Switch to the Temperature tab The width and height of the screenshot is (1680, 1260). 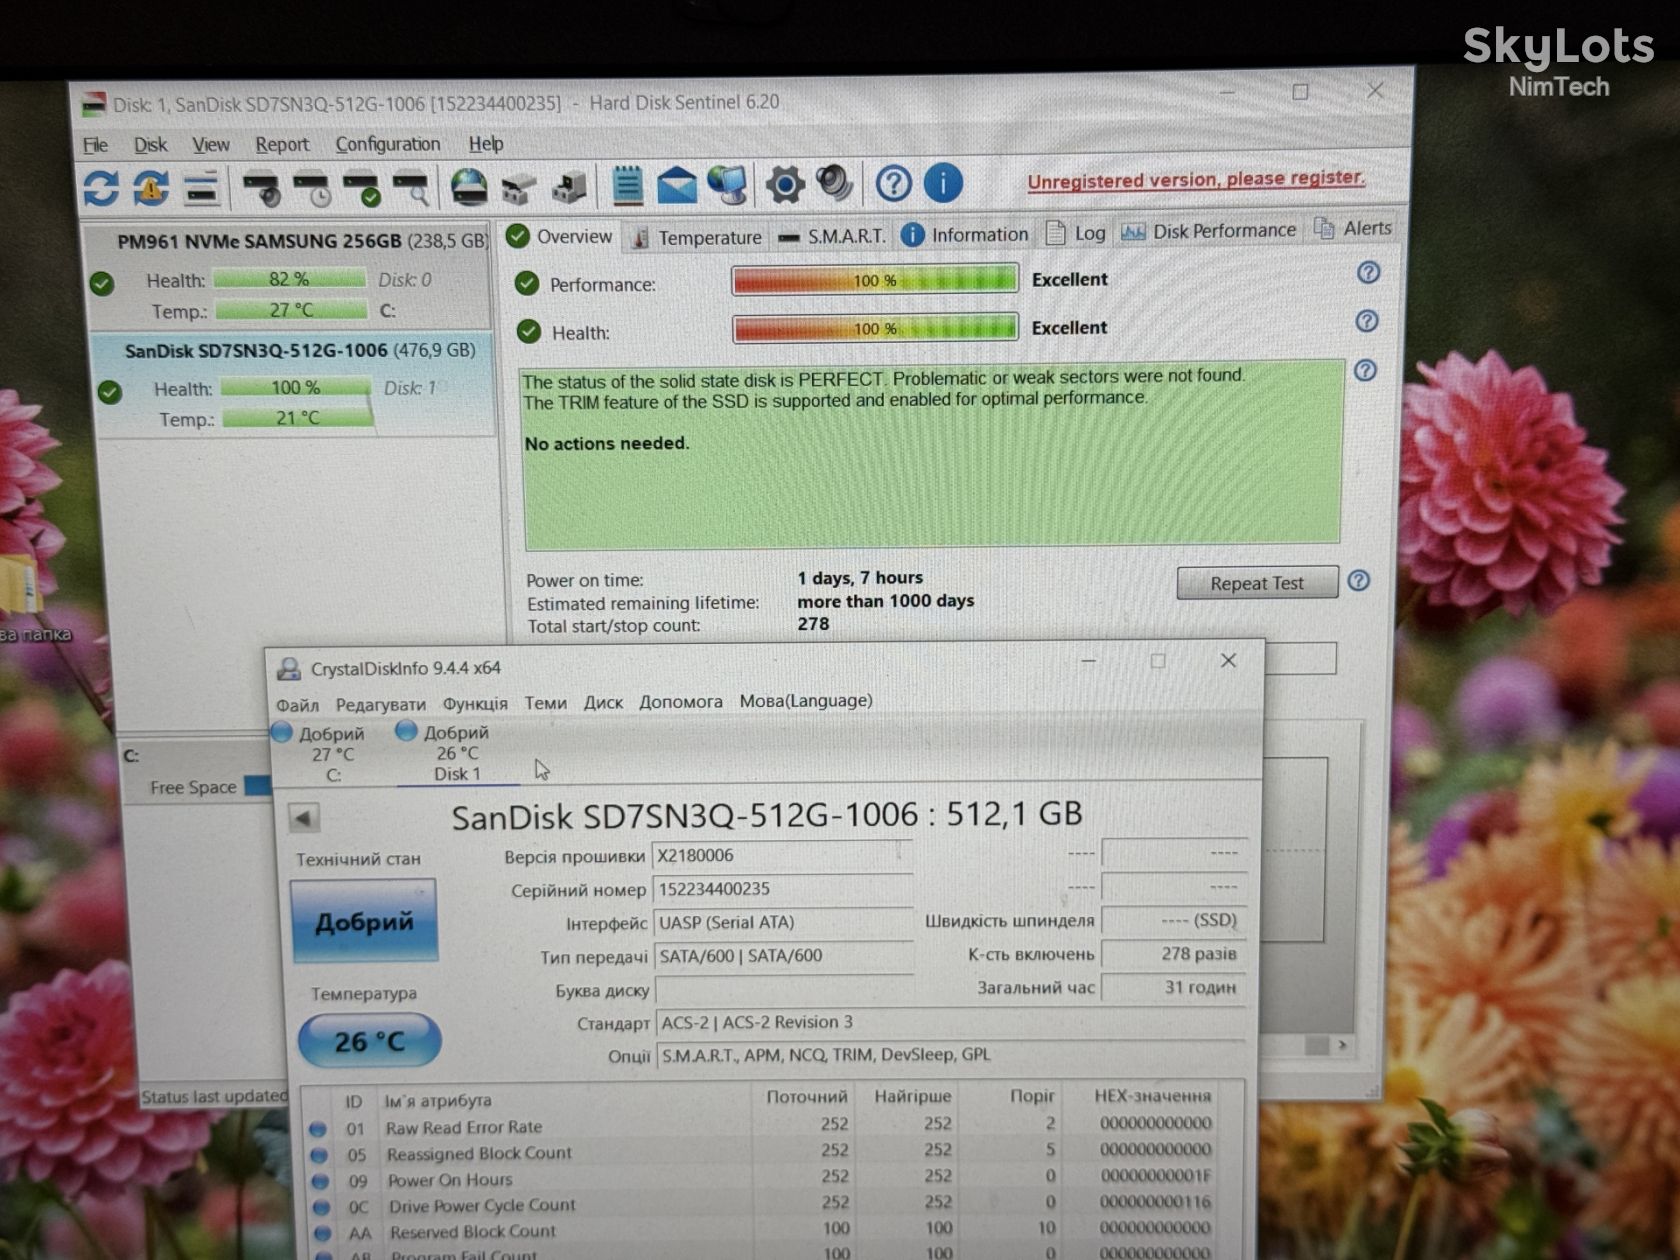[697, 237]
